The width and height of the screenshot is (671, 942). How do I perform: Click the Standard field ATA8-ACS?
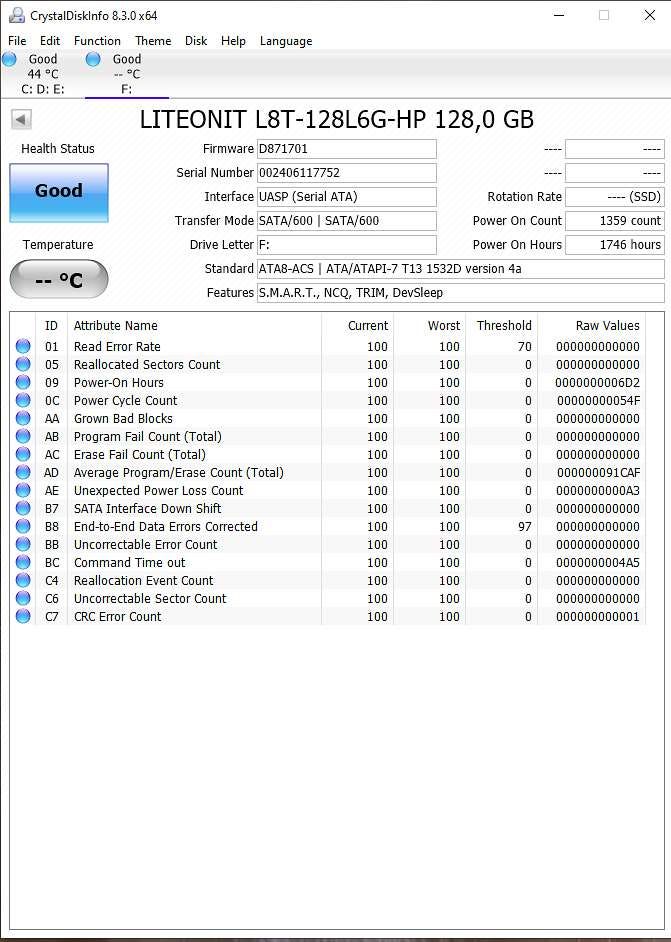click(x=461, y=269)
